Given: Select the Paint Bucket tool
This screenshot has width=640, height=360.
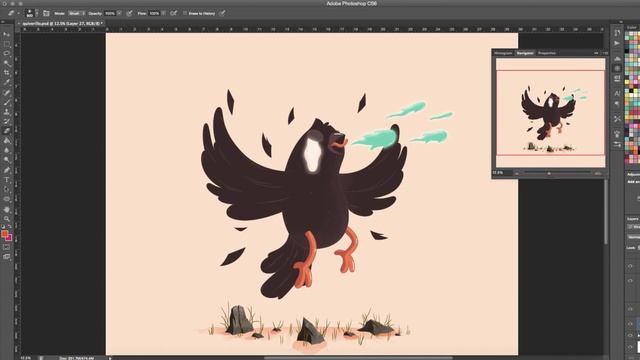Looking at the screenshot, I should click(7, 141).
